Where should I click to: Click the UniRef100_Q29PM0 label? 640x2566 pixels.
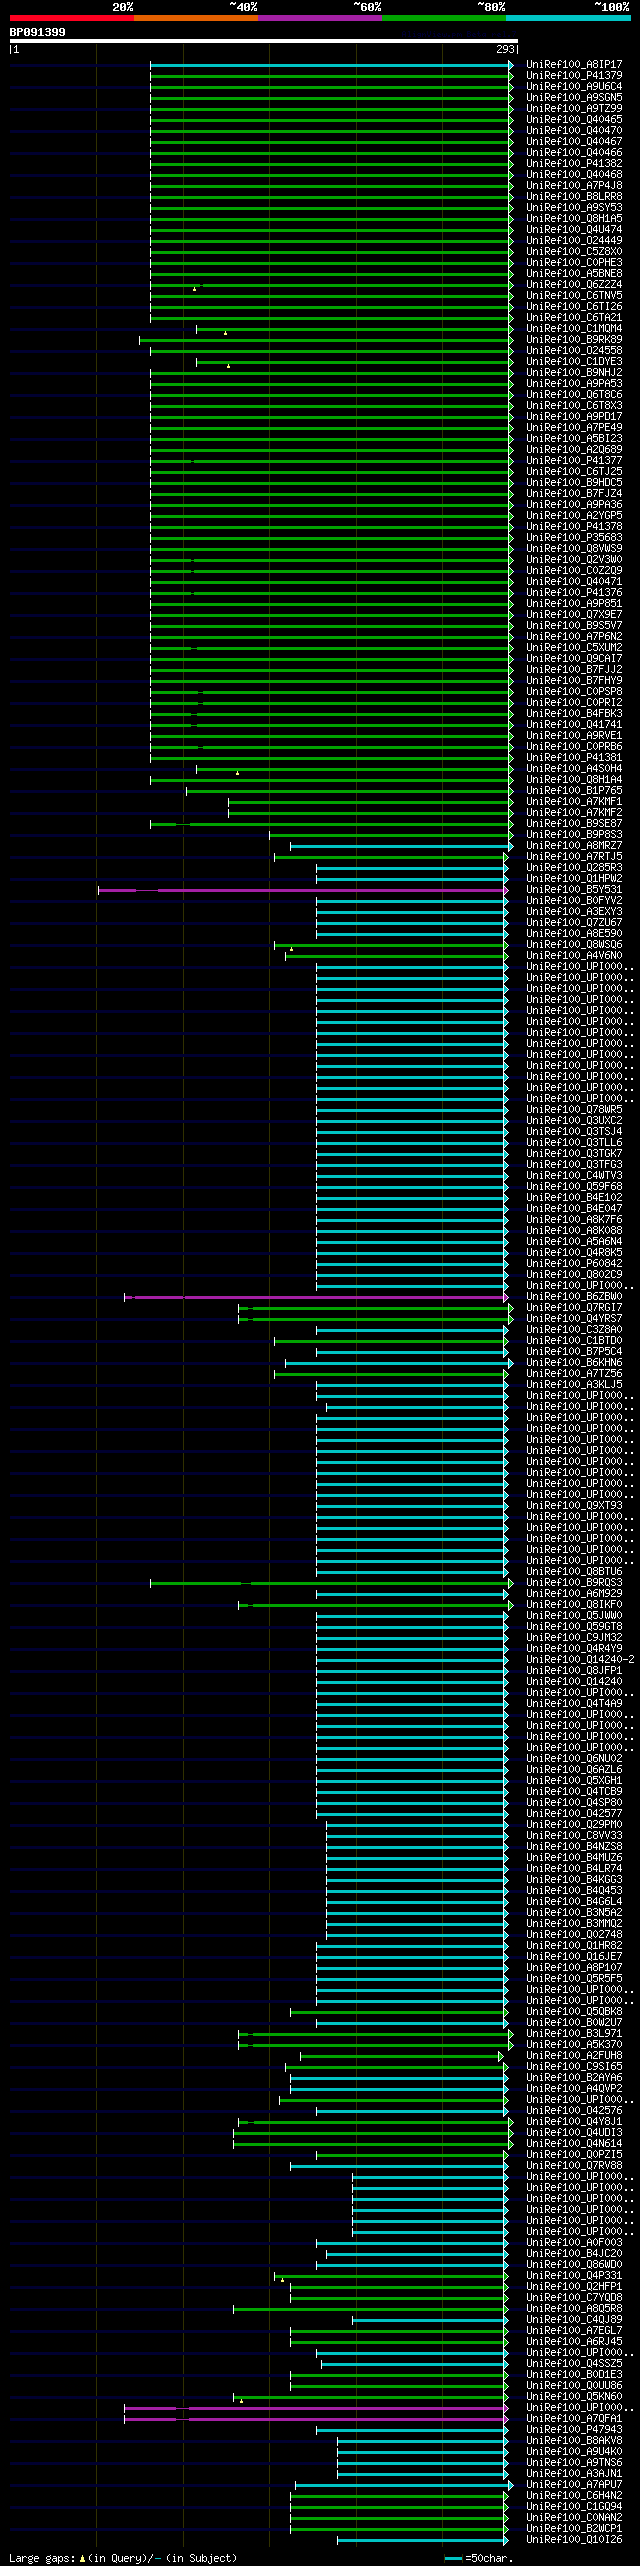[574, 1825]
